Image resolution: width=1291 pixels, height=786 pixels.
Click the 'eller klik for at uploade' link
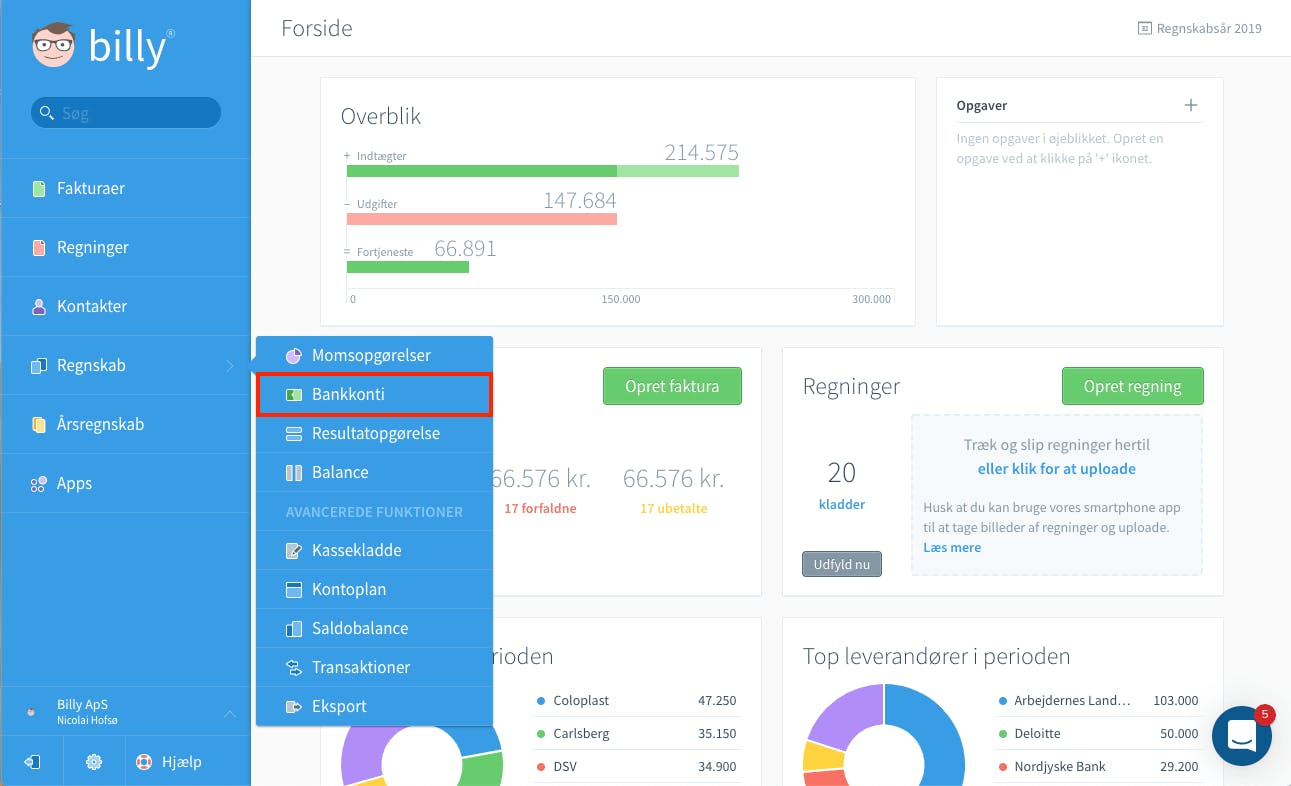(x=1056, y=468)
